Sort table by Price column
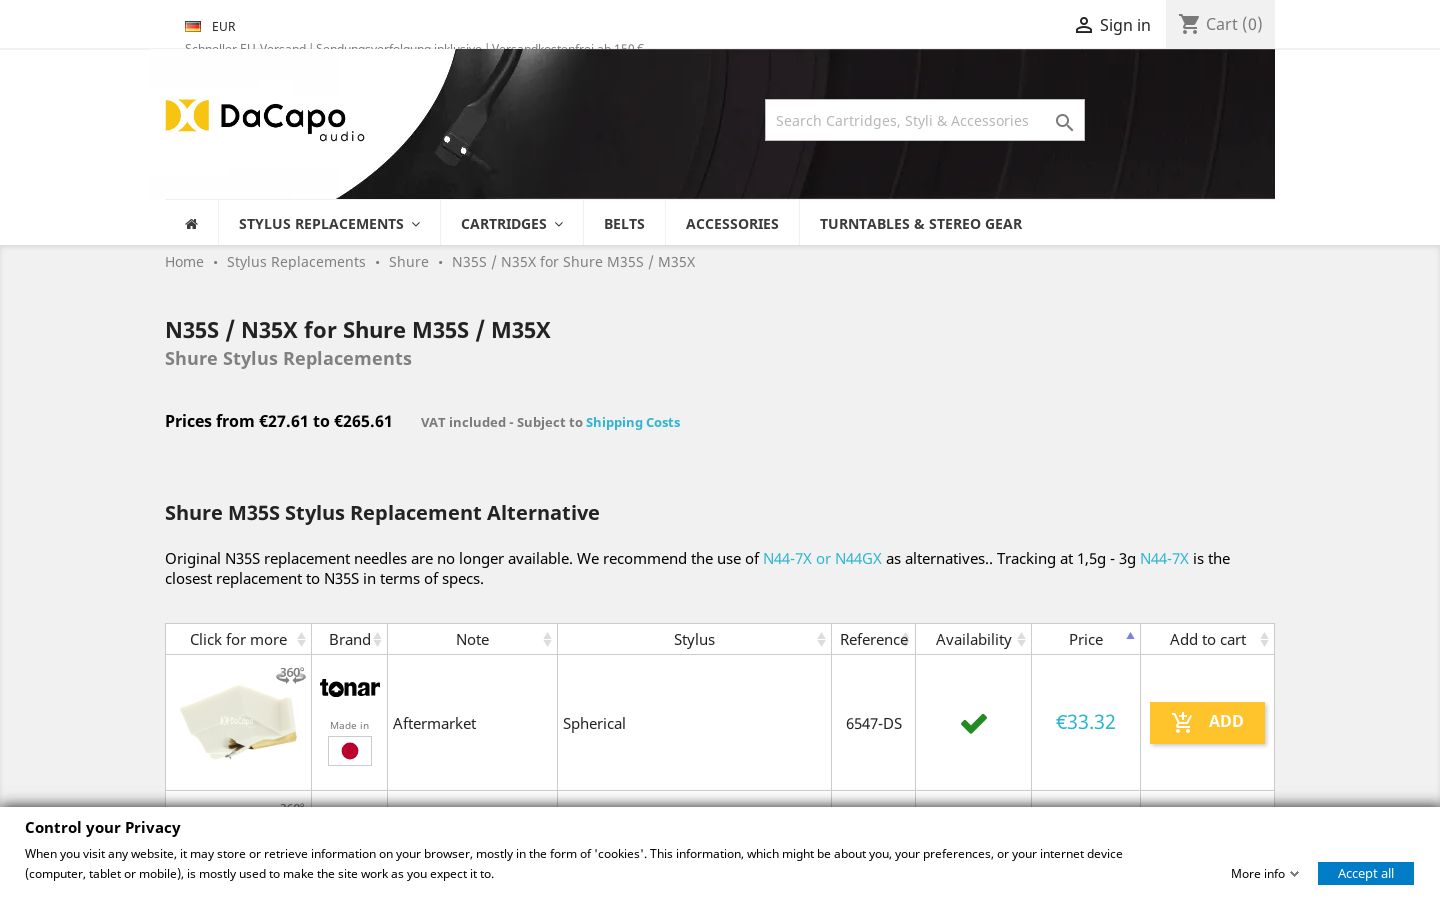 pyautogui.click(x=1086, y=639)
